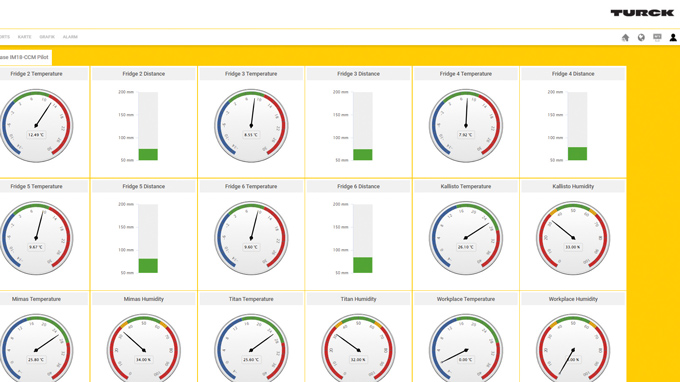
Task: Select the IM18-CCM Pilot tab
Action: tap(25, 57)
